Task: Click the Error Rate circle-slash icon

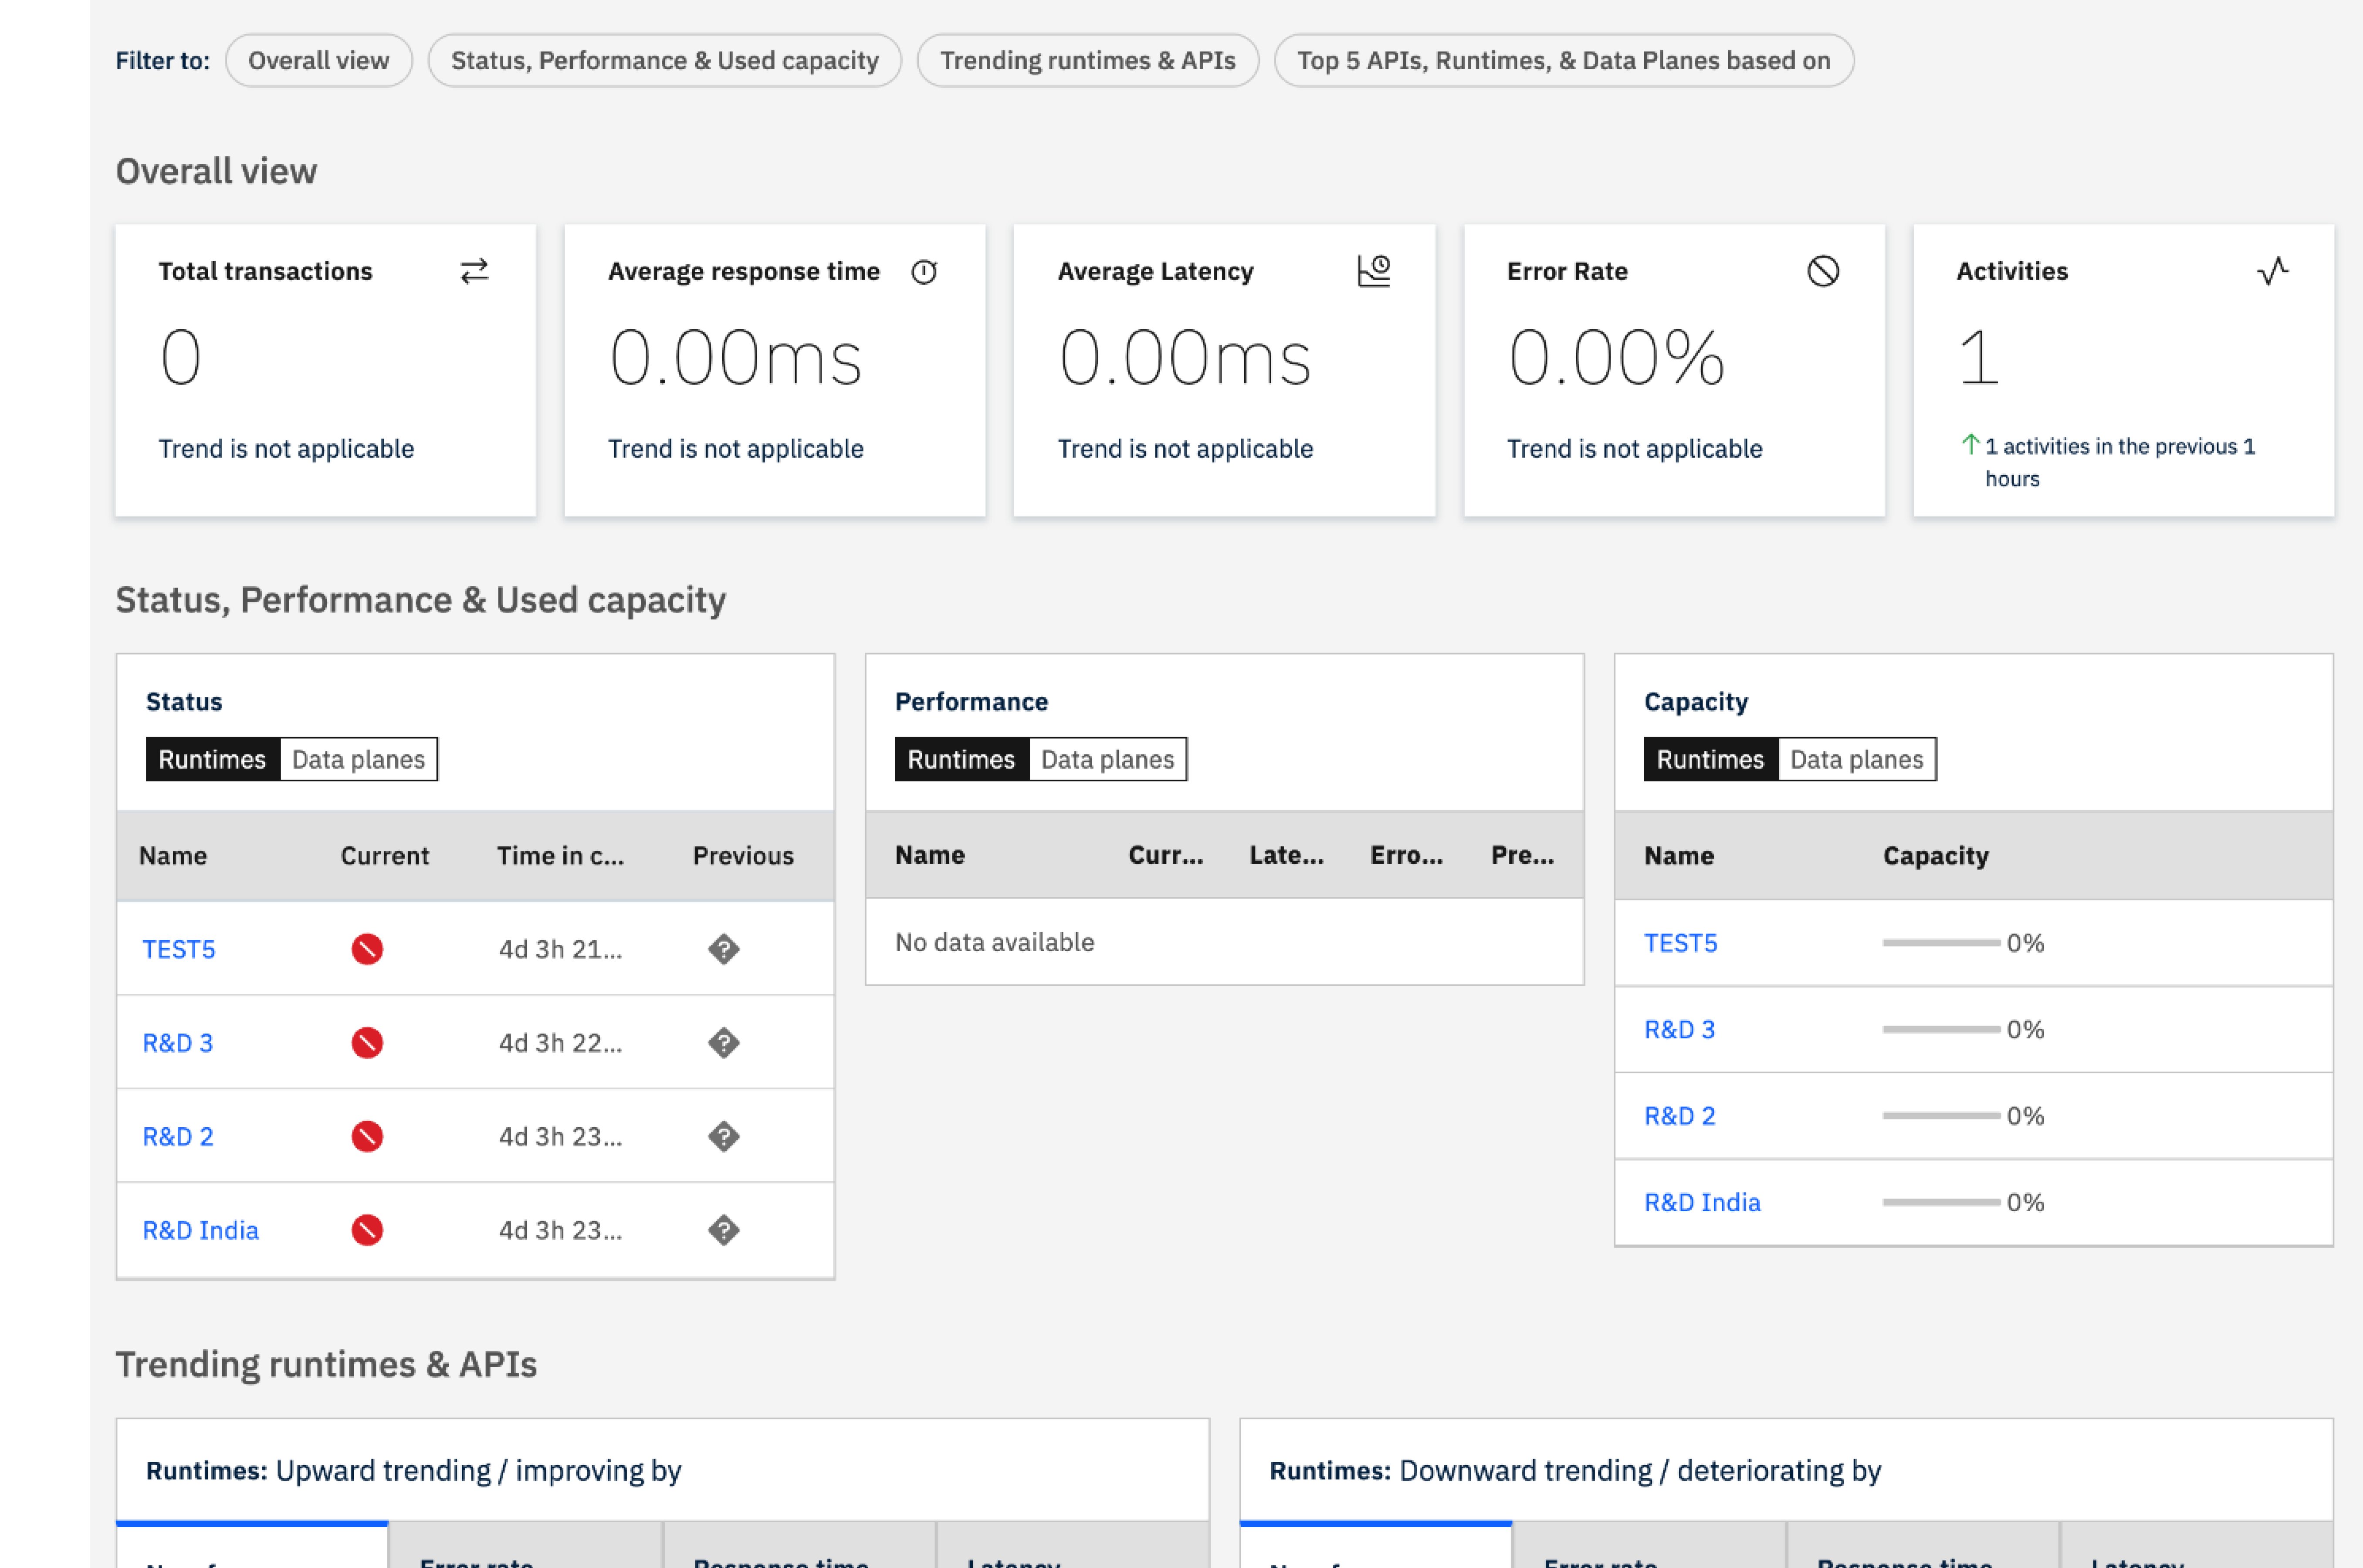Action: [x=1823, y=271]
